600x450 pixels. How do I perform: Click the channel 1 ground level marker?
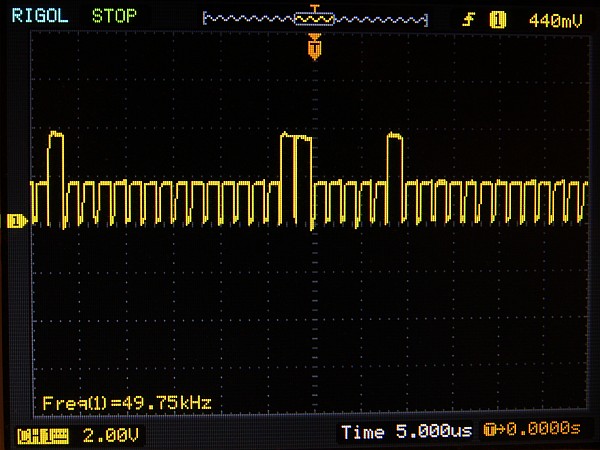pyautogui.click(x=16, y=221)
